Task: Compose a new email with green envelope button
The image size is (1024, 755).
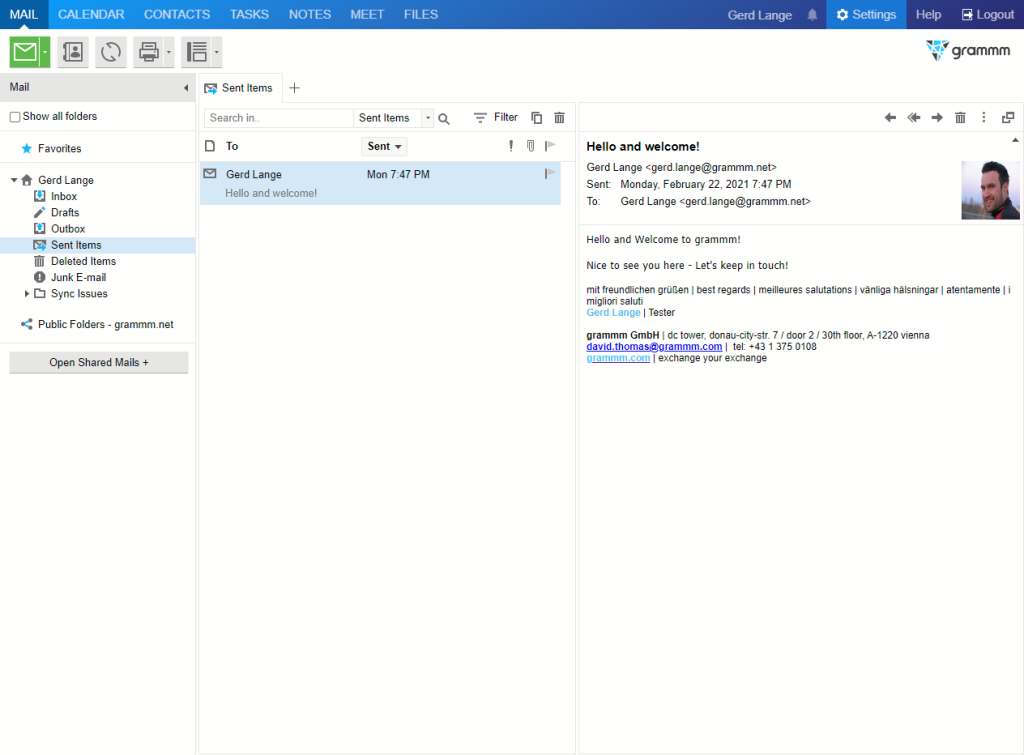Action: pyautogui.click(x=25, y=52)
